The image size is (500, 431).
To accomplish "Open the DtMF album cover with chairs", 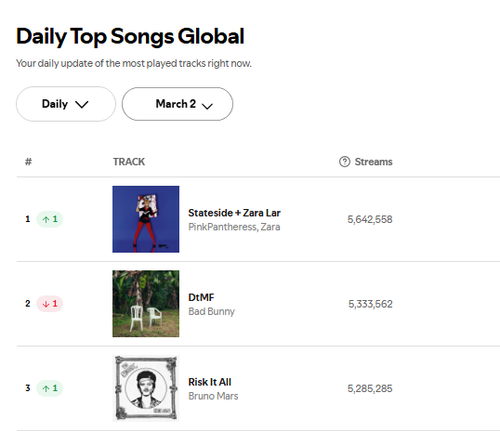I will tap(146, 304).
